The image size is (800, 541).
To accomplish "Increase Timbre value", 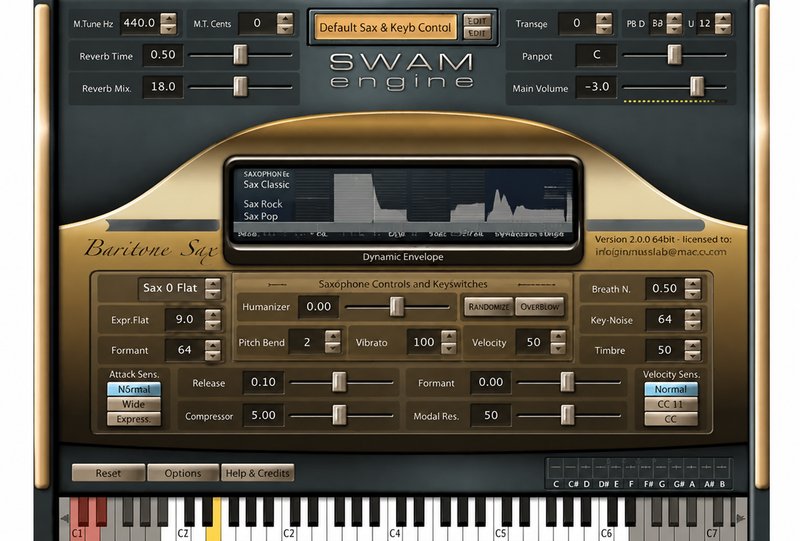I will pyautogui.click(x=692, y=345).
